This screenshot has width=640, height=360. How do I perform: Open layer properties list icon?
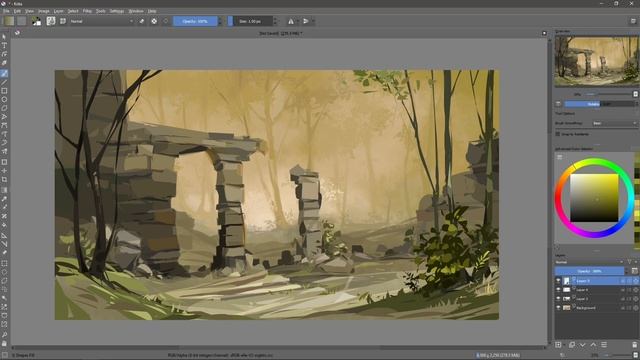point(604,345)
